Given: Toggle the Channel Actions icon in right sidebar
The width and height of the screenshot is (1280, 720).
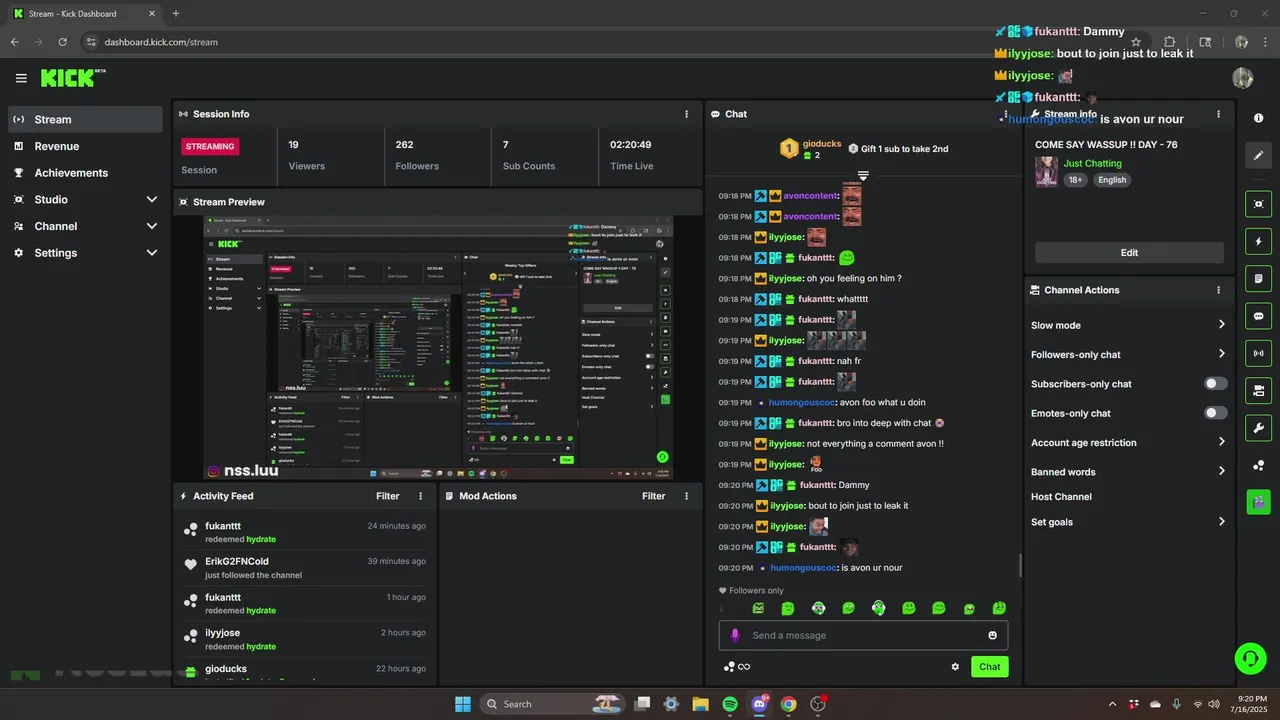Looking at the screenshot, I should coord(1258,390).
